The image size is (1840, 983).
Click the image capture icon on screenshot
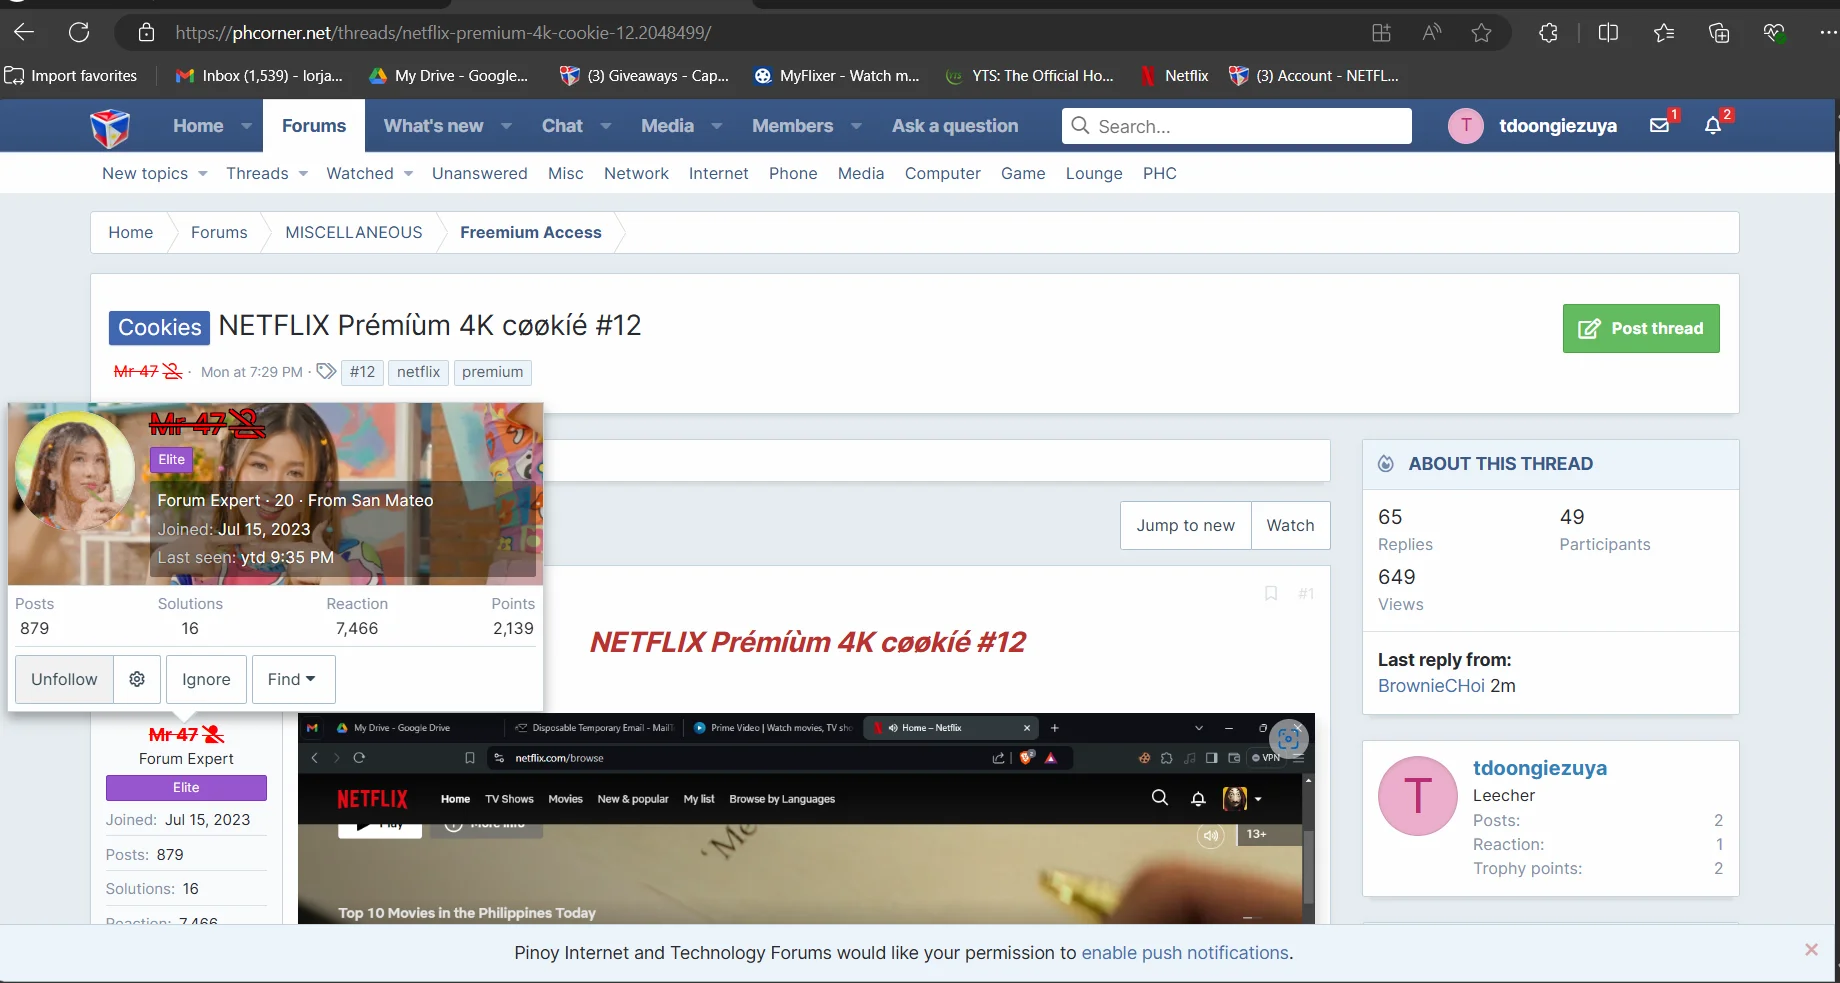pyautogui.click(x=1288, y=739)
